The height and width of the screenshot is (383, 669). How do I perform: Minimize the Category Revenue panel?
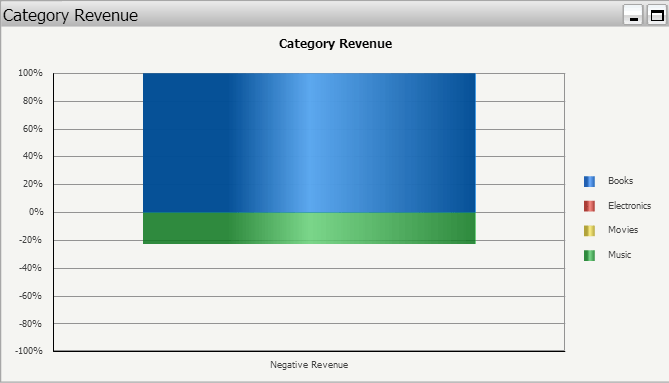(x=633, y=15)
